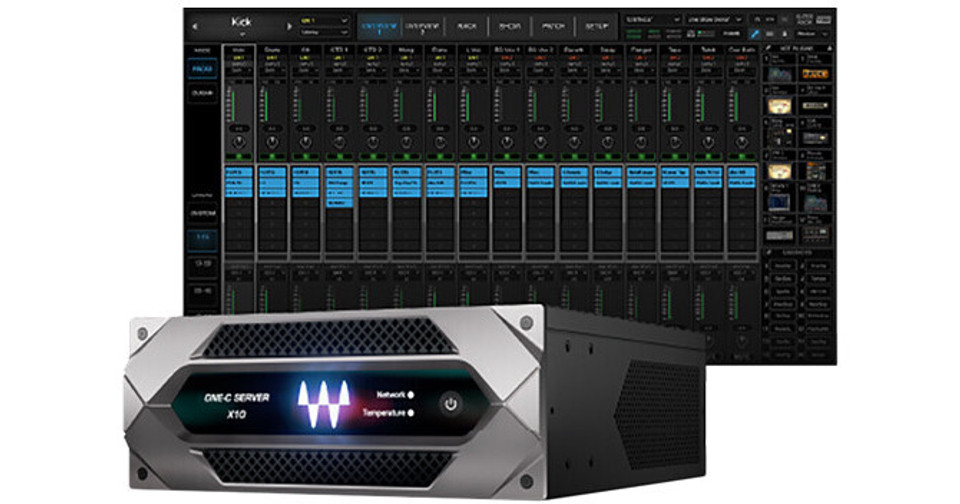Click the BG Vox 2 channel pan knob

click(540, 143)
